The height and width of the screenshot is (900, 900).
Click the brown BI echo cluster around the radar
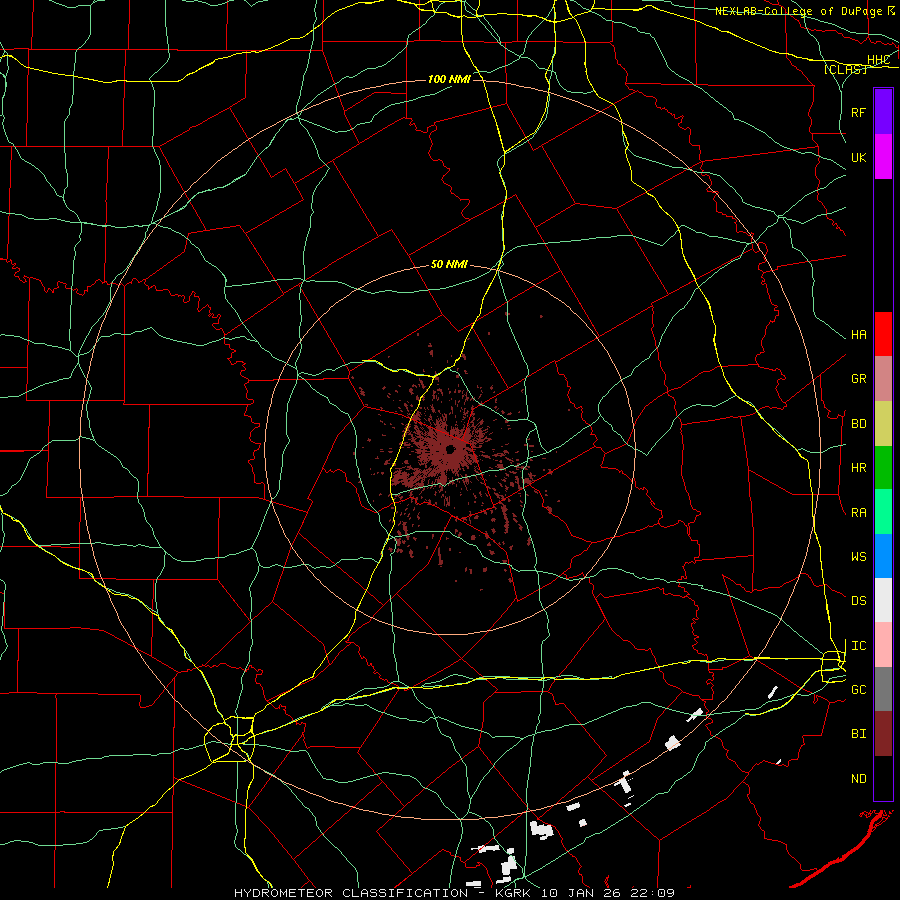[x=451, y=453]
